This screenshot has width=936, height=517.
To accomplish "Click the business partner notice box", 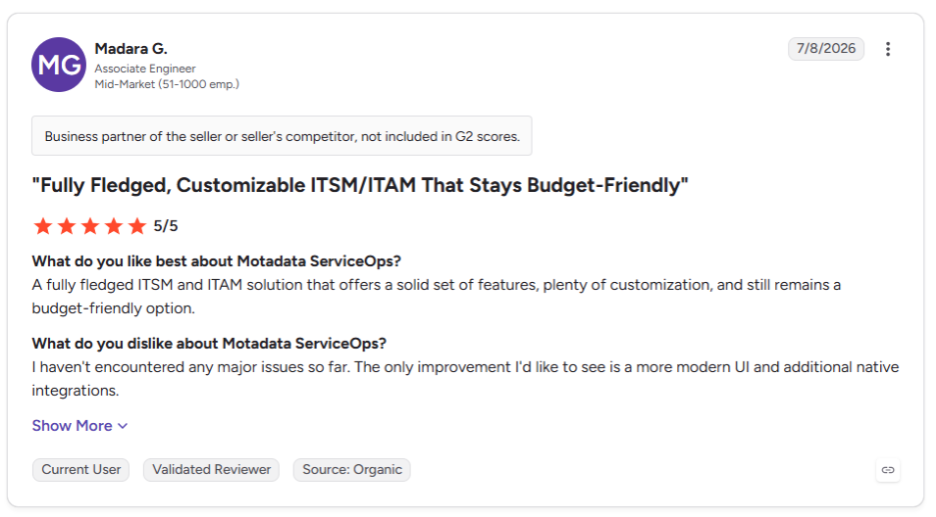I will coord(282,136).
